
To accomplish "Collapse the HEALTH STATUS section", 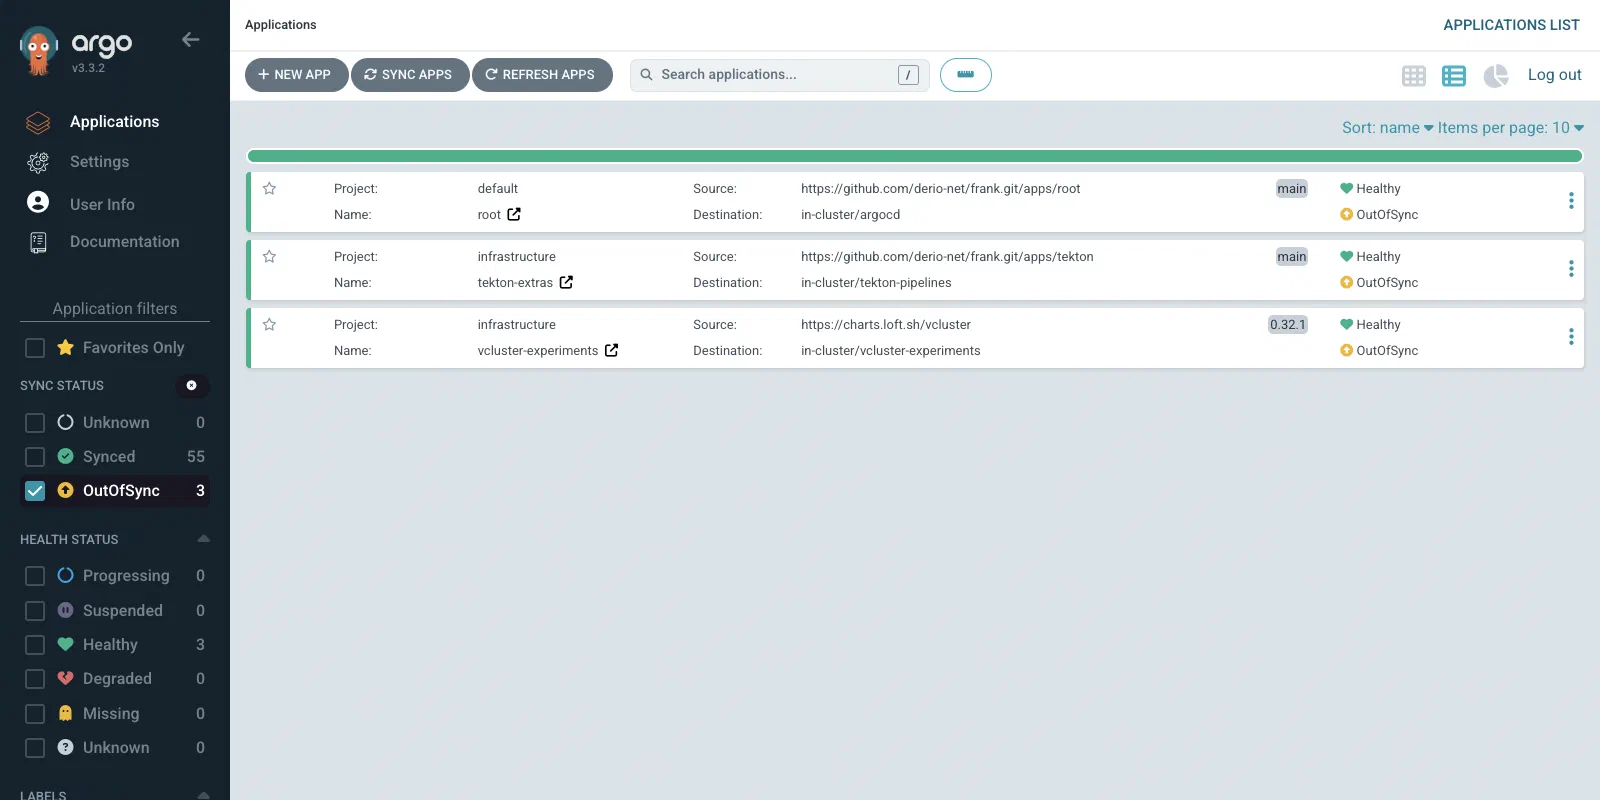I will (x=204, y=539).
